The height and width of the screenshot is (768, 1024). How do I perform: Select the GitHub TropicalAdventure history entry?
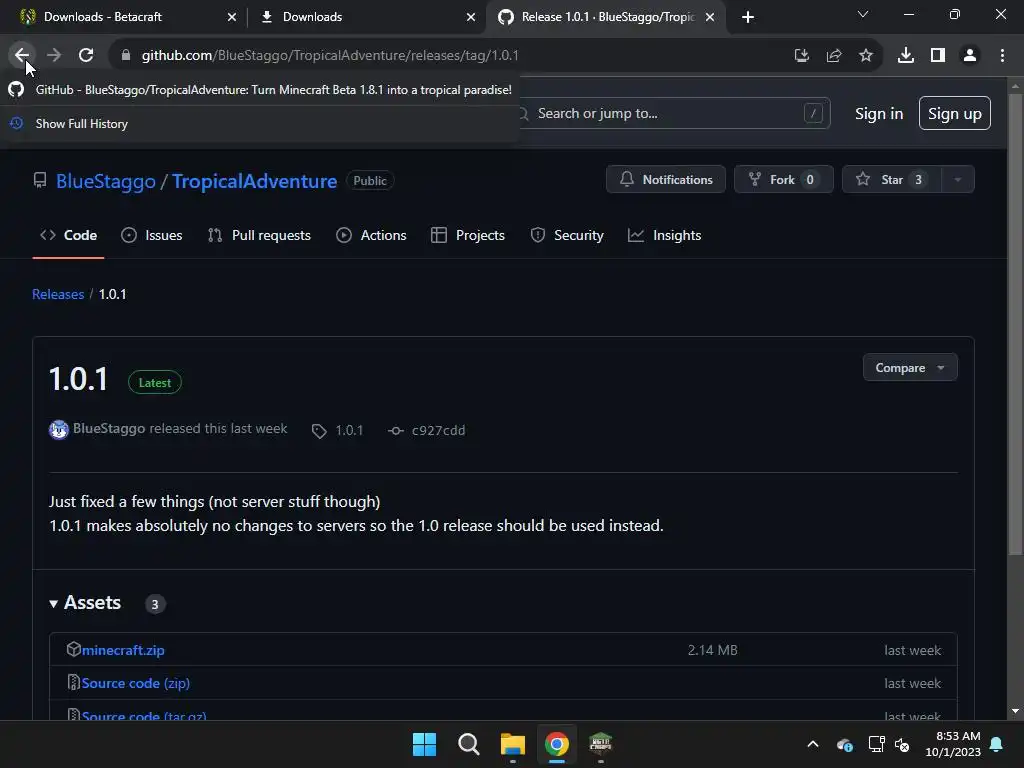pos(260,89)
